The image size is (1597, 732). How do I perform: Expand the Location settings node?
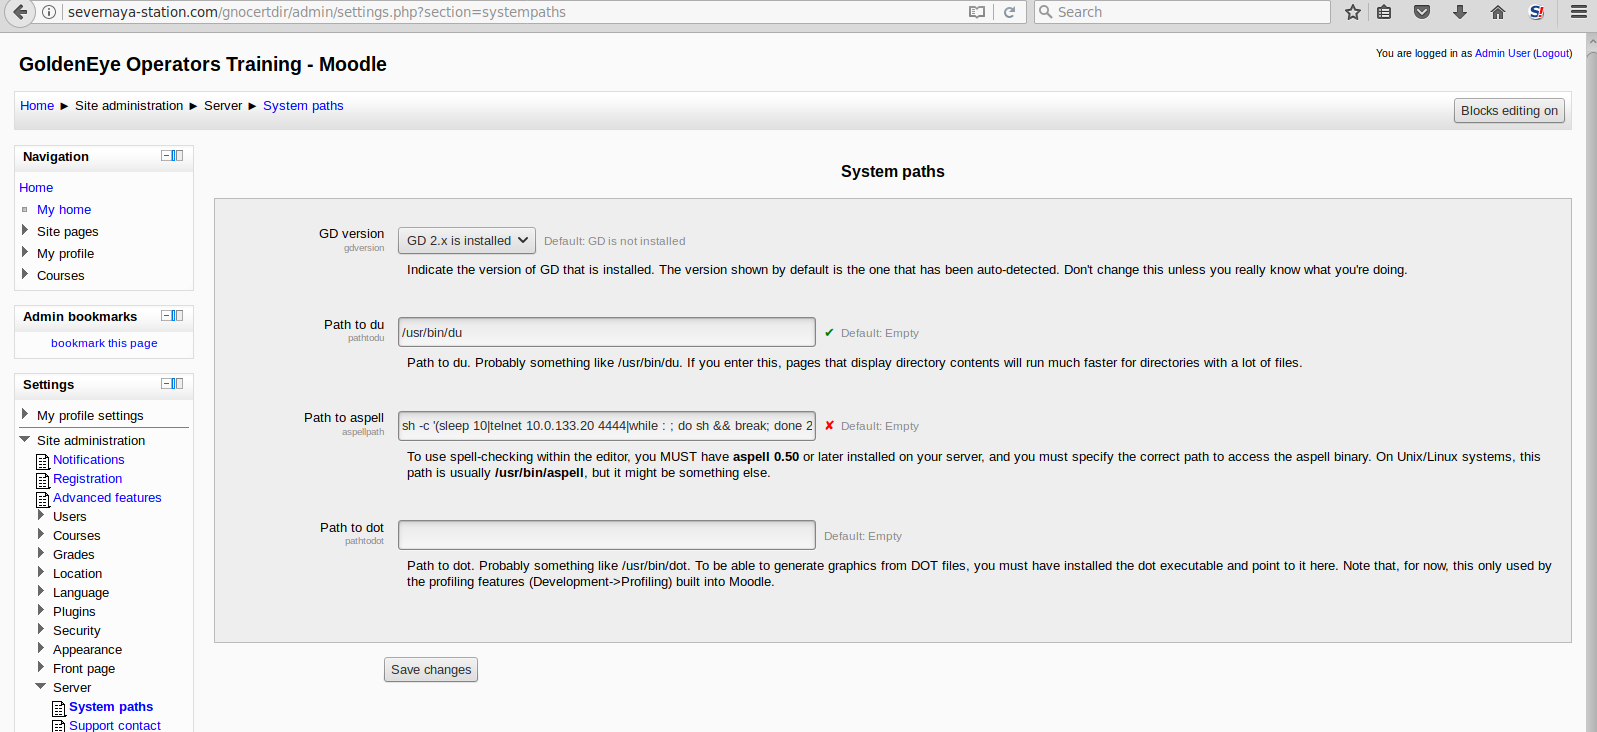[x=41, y=573]
